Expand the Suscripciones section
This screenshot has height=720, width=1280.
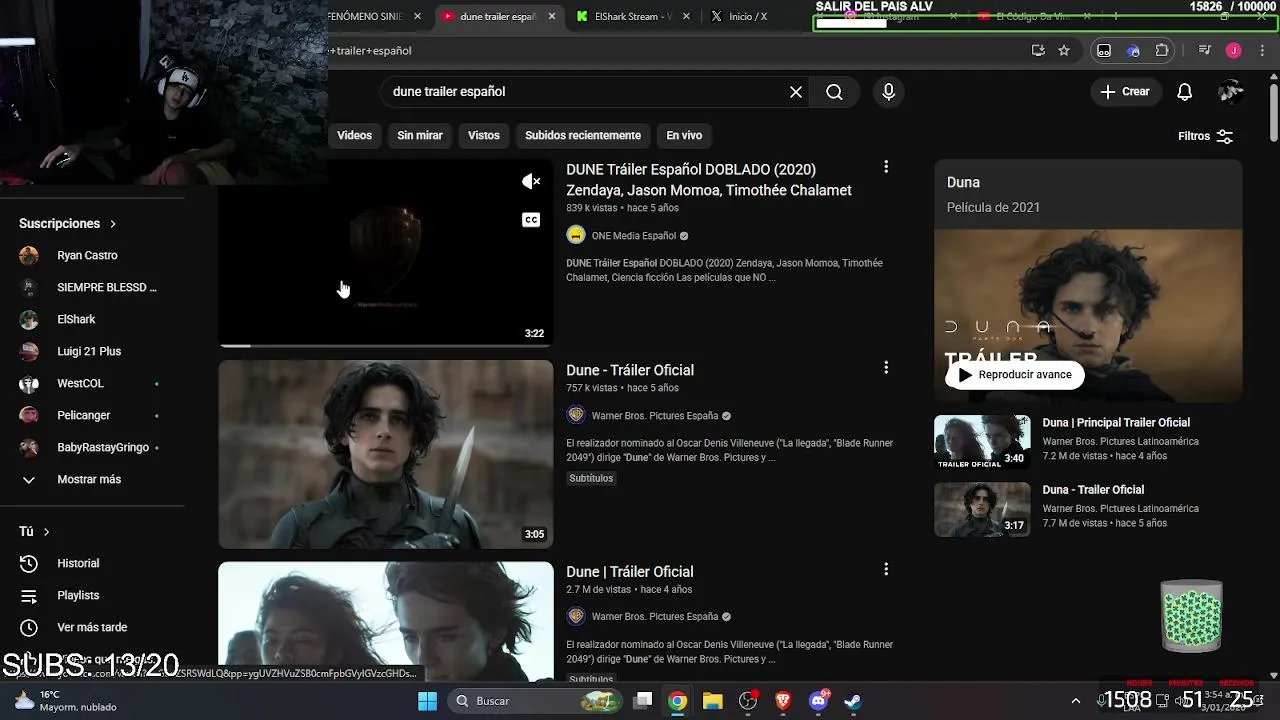(x=68, y=224)
